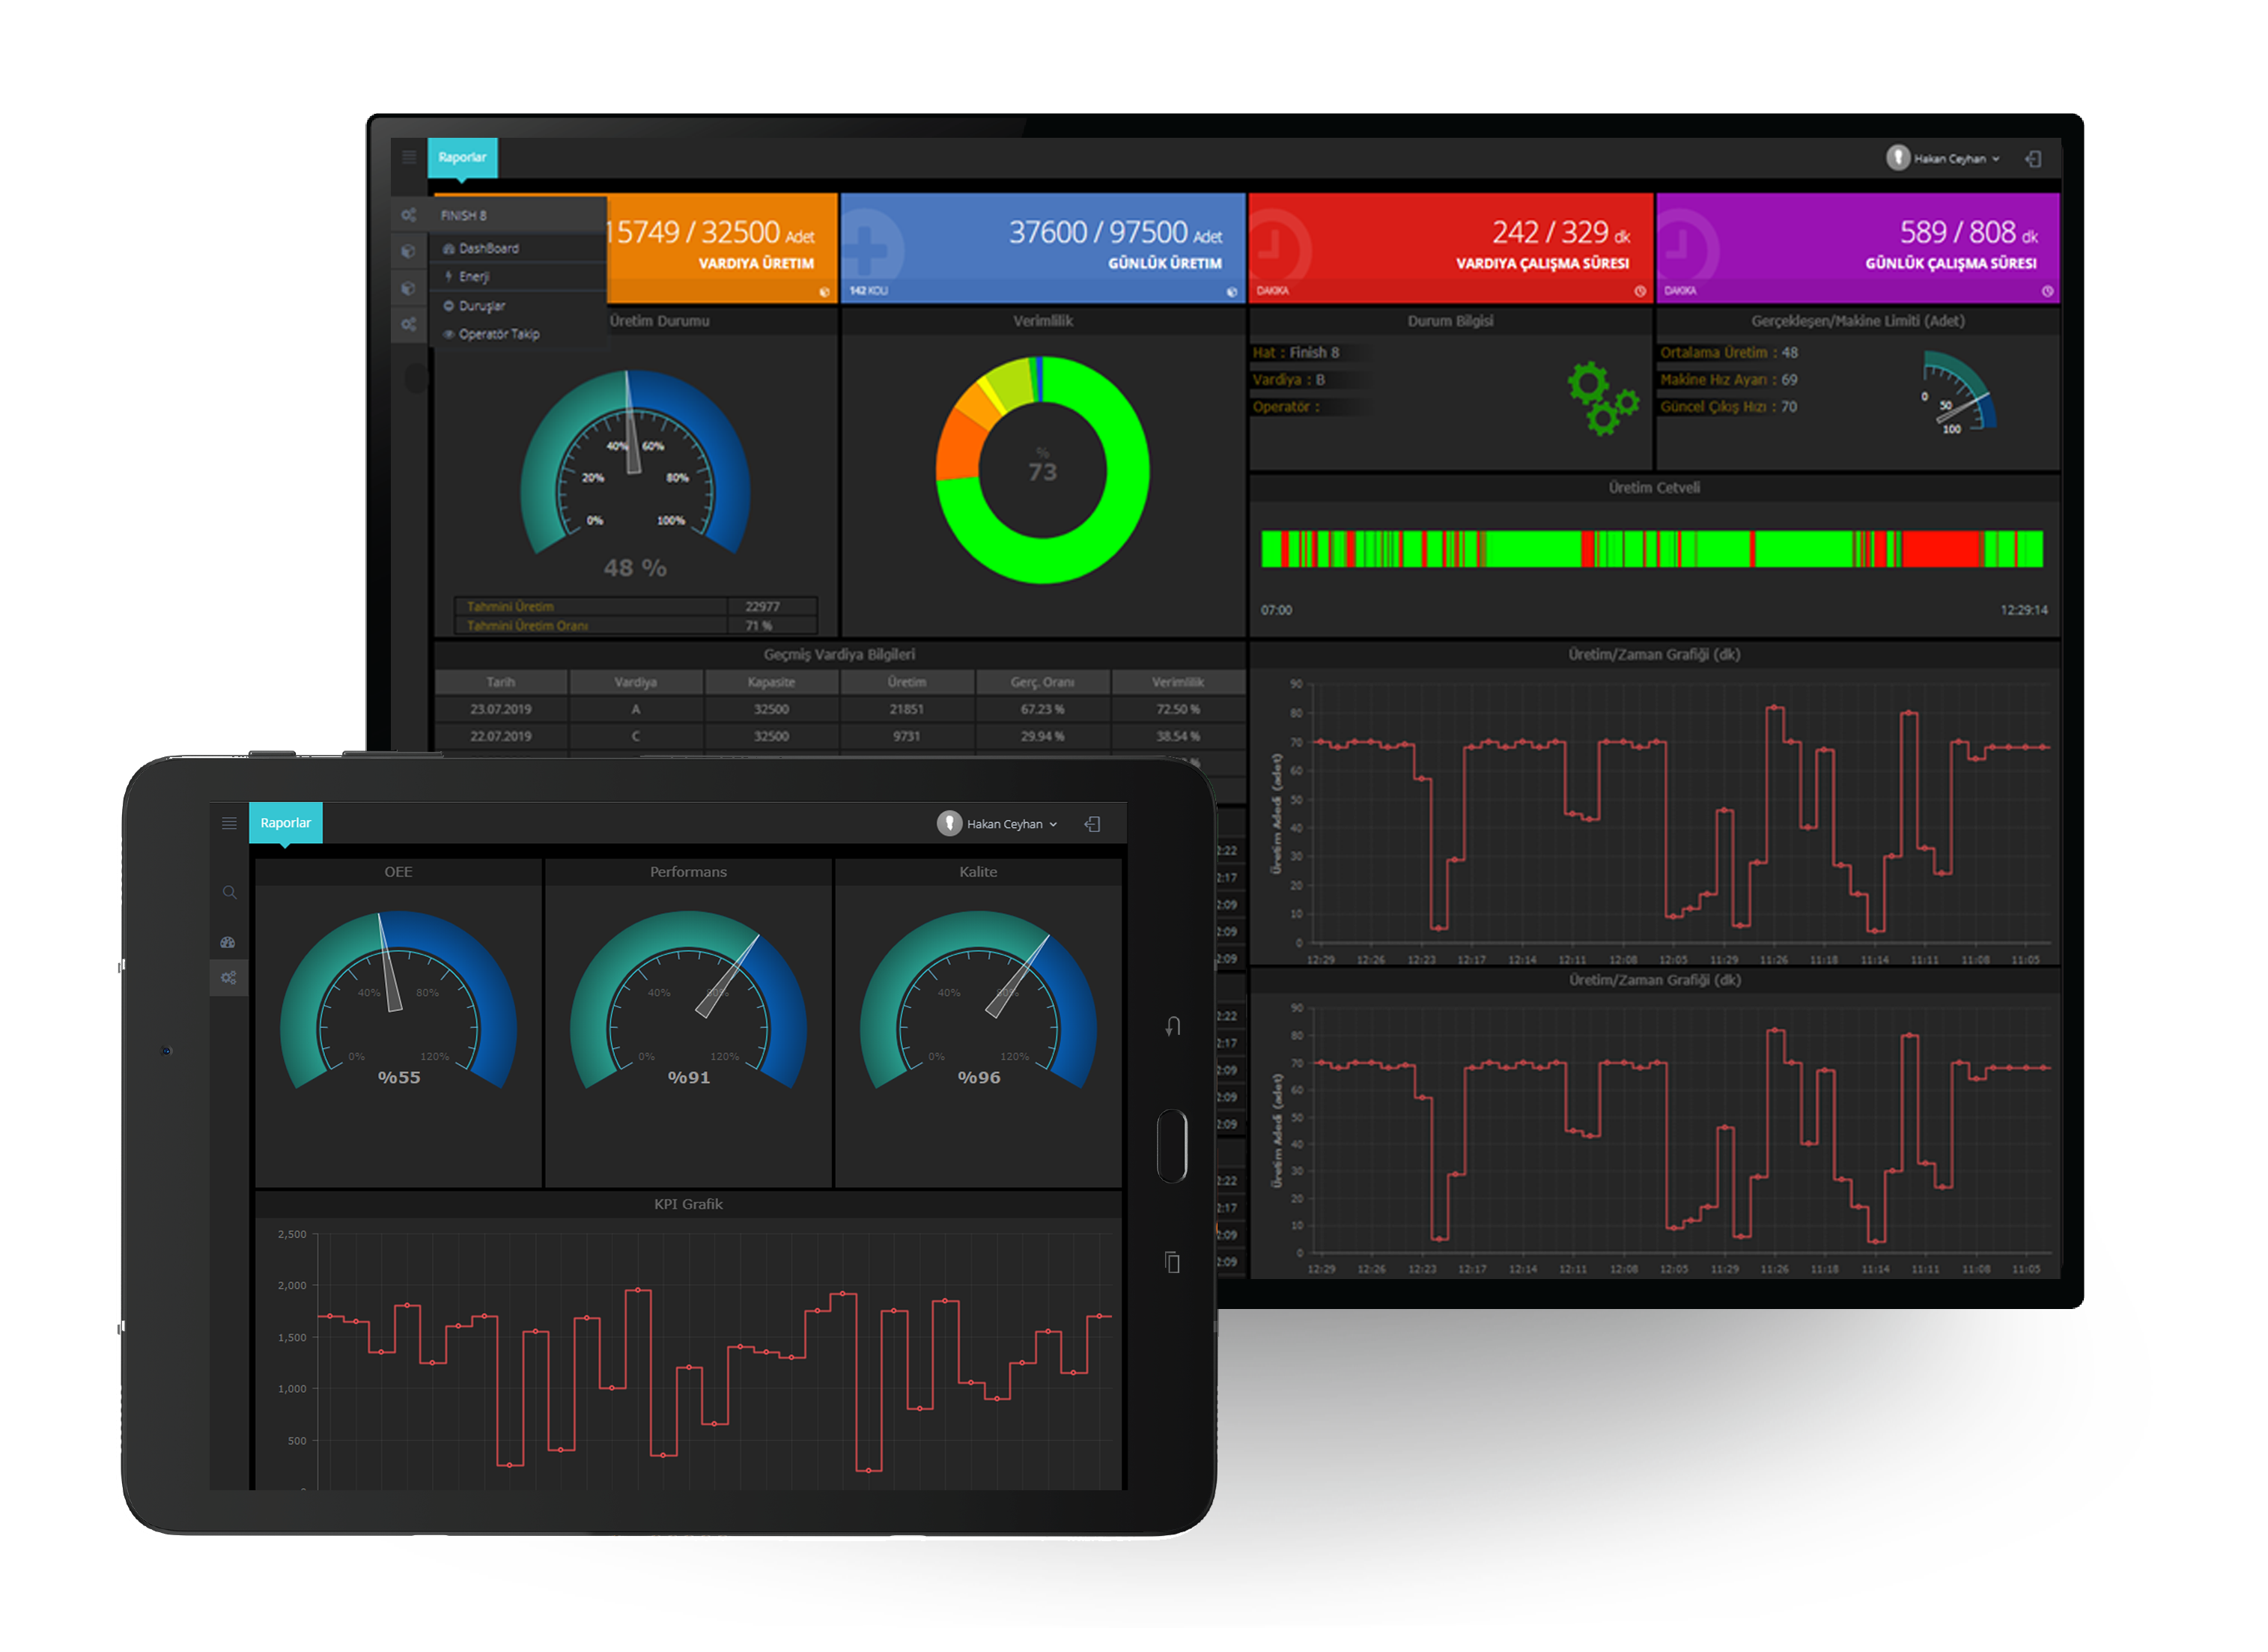Click the tablet sidebar search icon
This screenshot has height=1652, width=2268.
[x=229, y=893]
